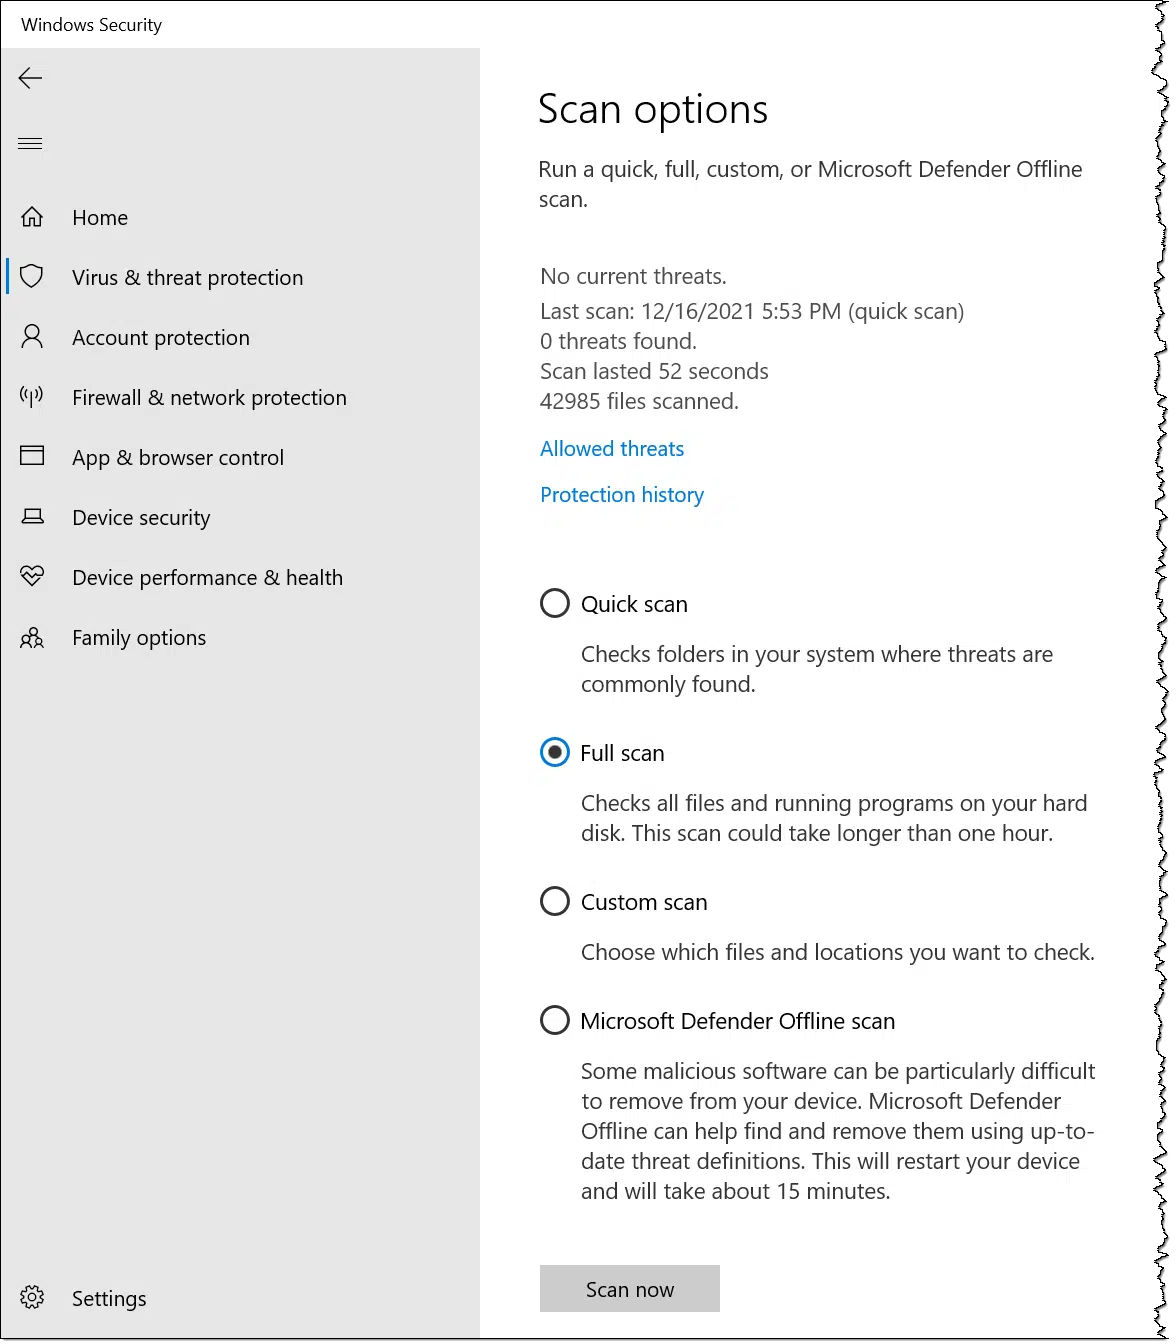Screen dimensions: 1176x1344
Task: Click the Device security laptop icon
Action: click(x=32, y=517)
